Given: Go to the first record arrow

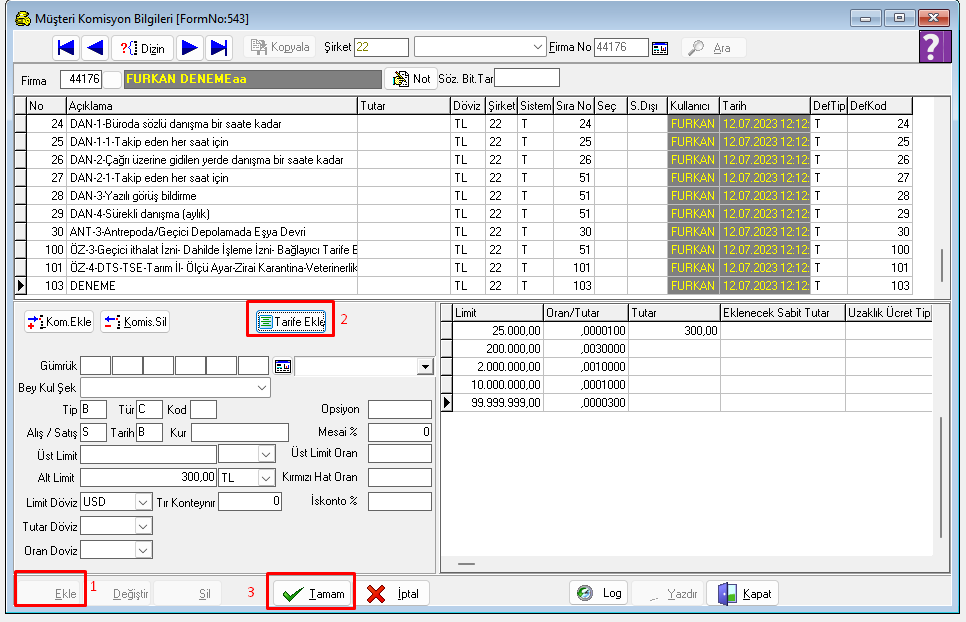Looking at the screenshot, I should [x=67, y=47].
